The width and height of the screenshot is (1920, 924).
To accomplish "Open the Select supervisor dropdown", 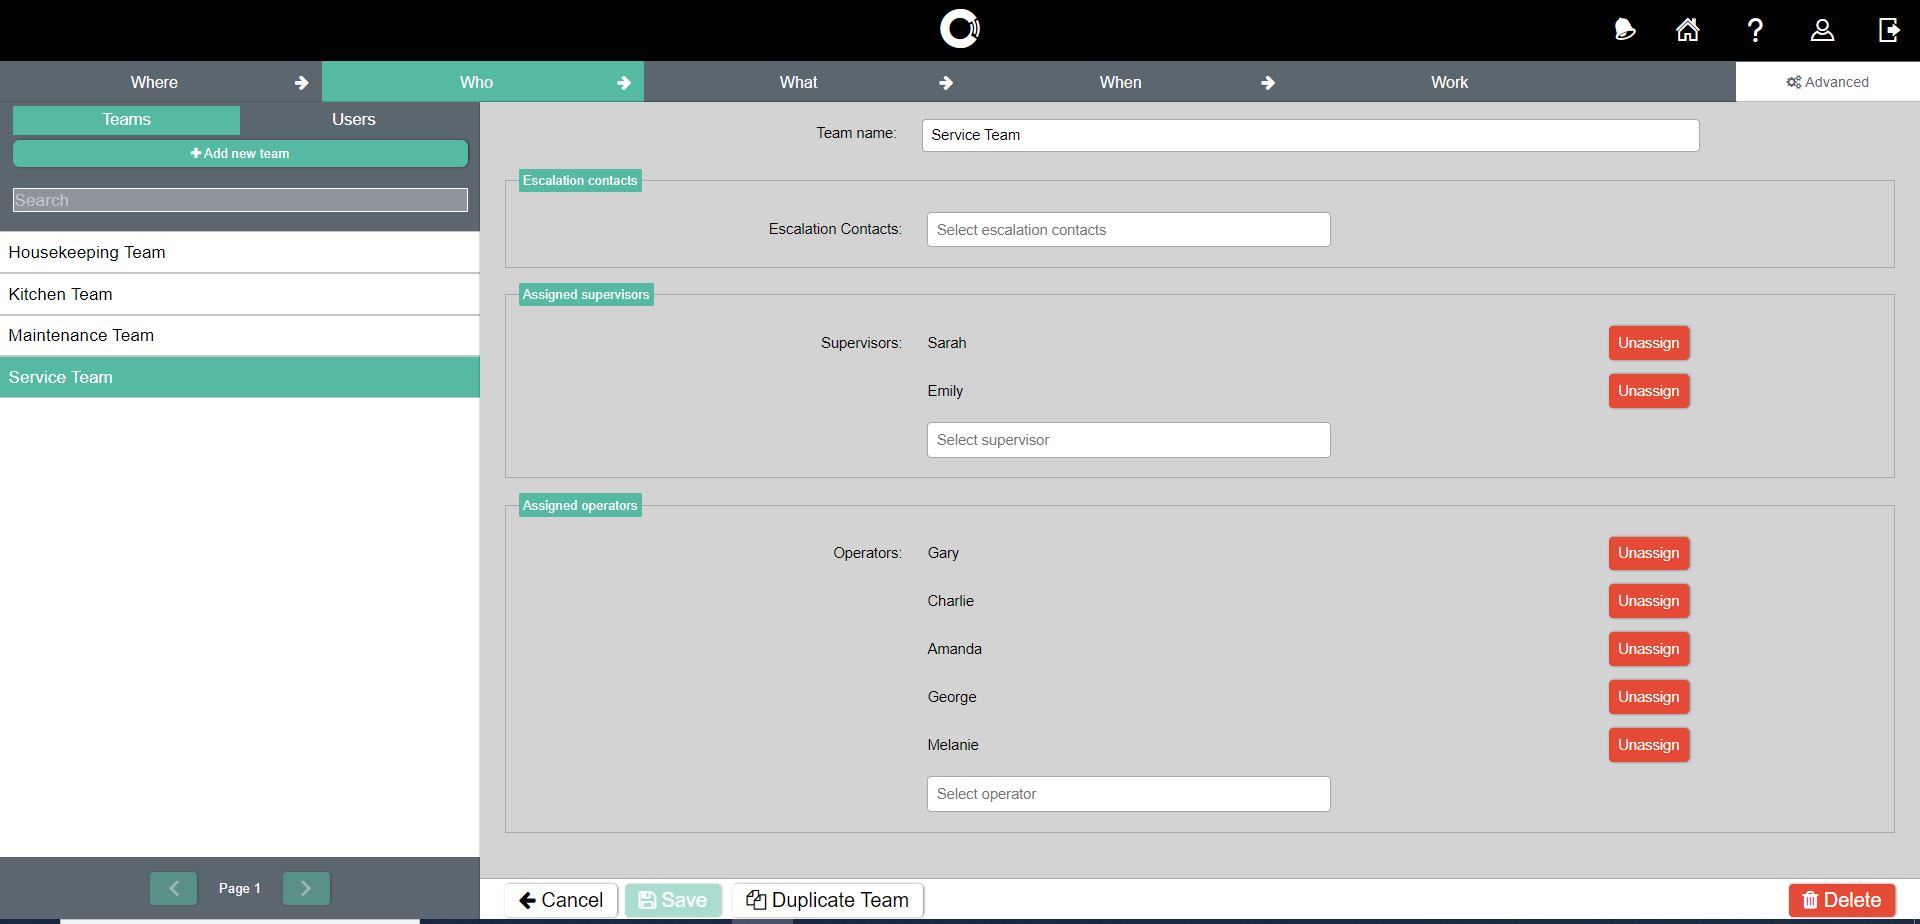I will [x=1128, y=440].
